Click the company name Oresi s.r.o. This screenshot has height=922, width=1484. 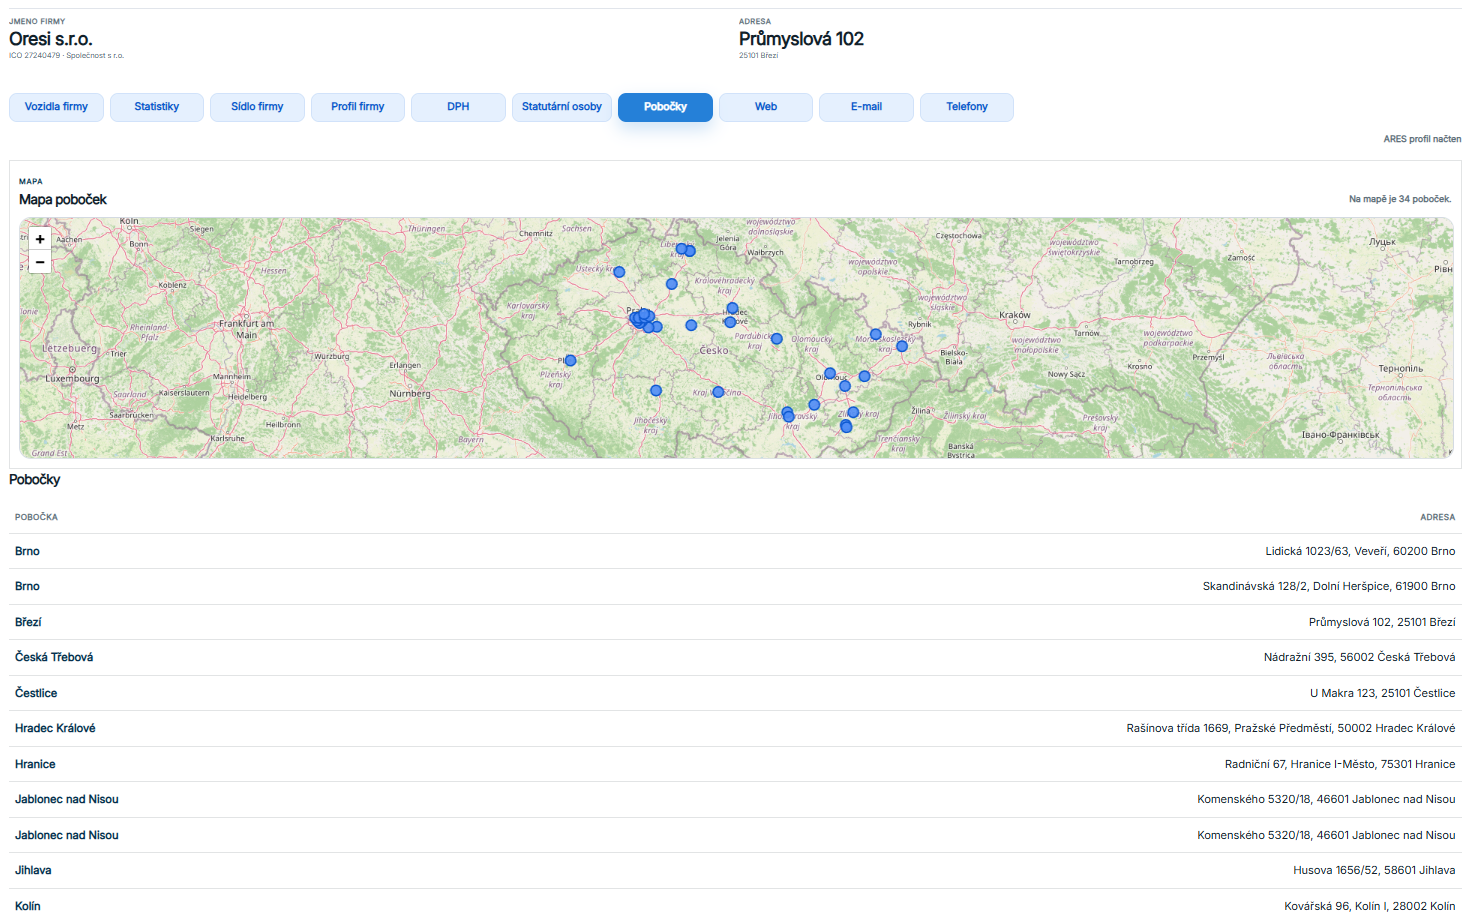point(51,39)
